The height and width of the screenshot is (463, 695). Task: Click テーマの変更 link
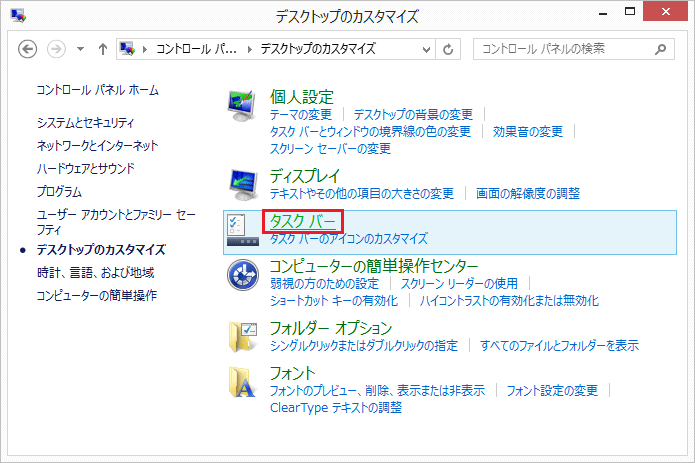tap(301, 114)
